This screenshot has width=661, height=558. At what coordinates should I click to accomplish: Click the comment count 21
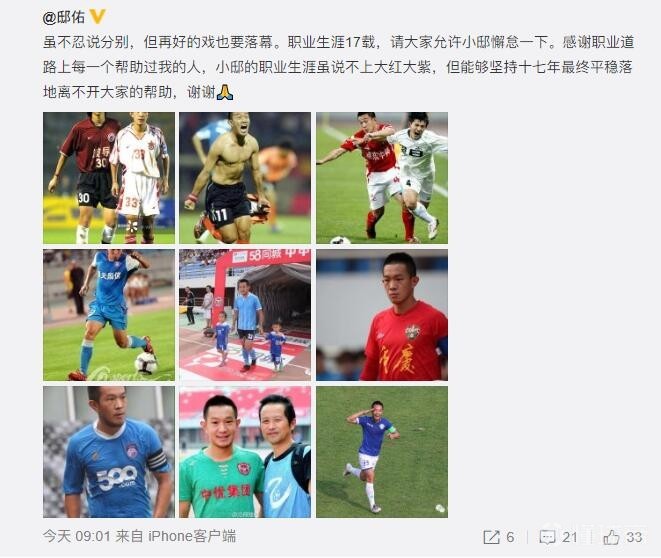pos(570,537)
